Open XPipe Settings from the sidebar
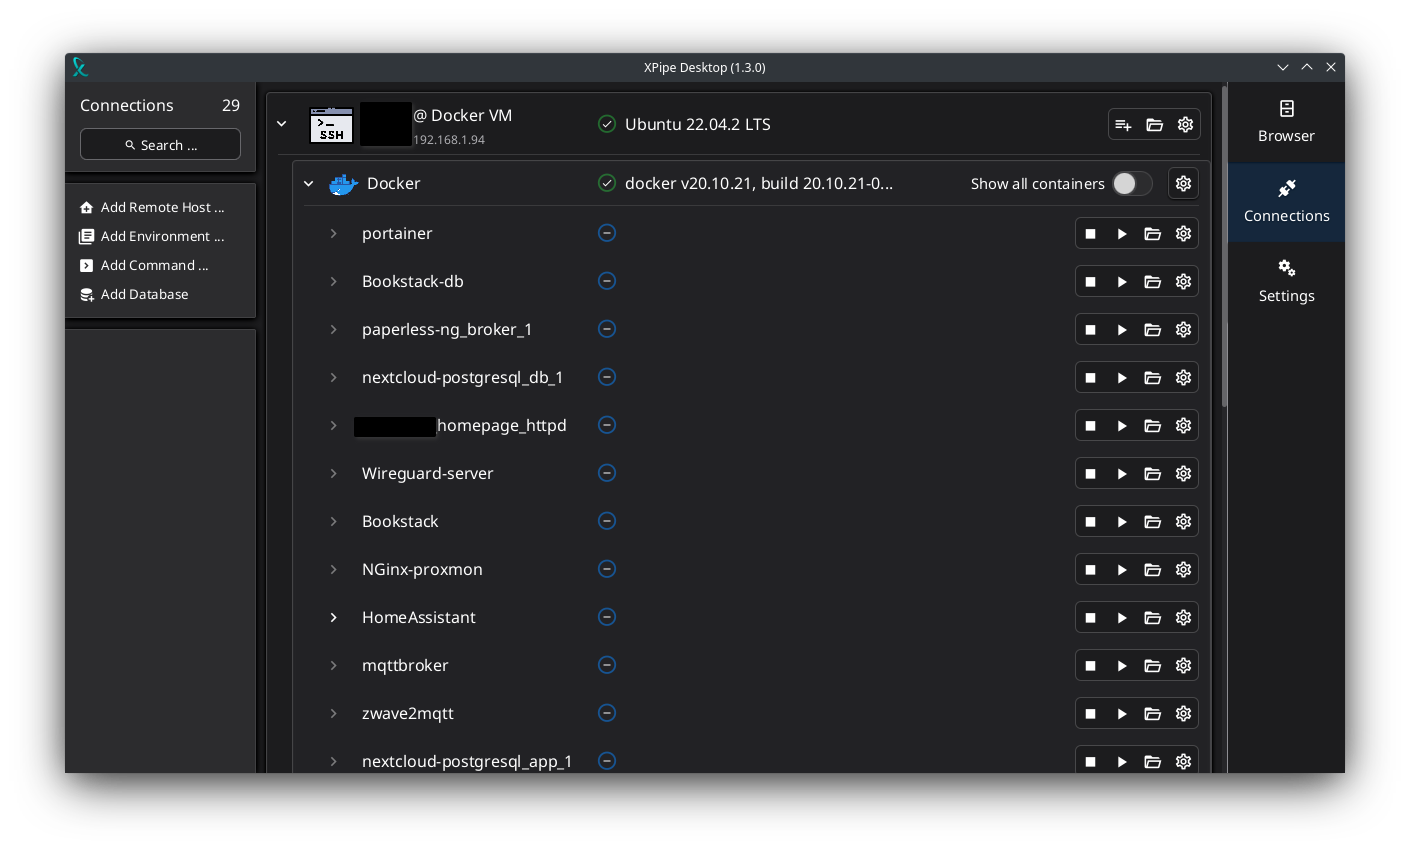1410x850 pixels. pyautogui.click(x=1286, y=283)
